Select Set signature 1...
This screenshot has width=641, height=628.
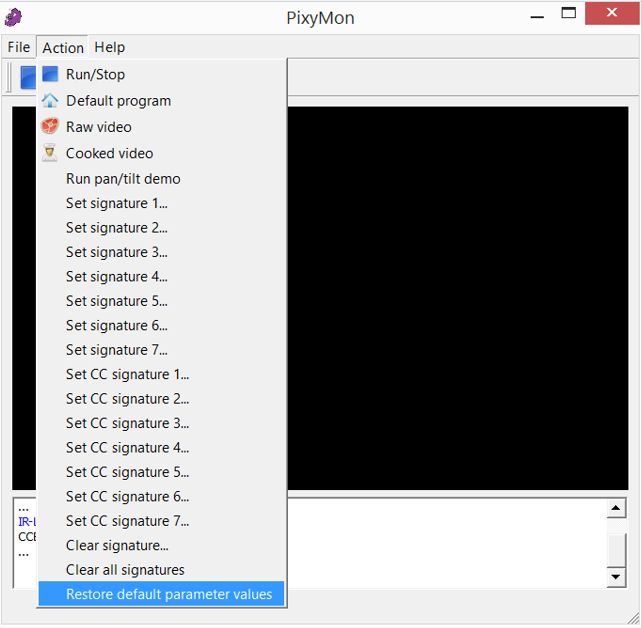161,204
